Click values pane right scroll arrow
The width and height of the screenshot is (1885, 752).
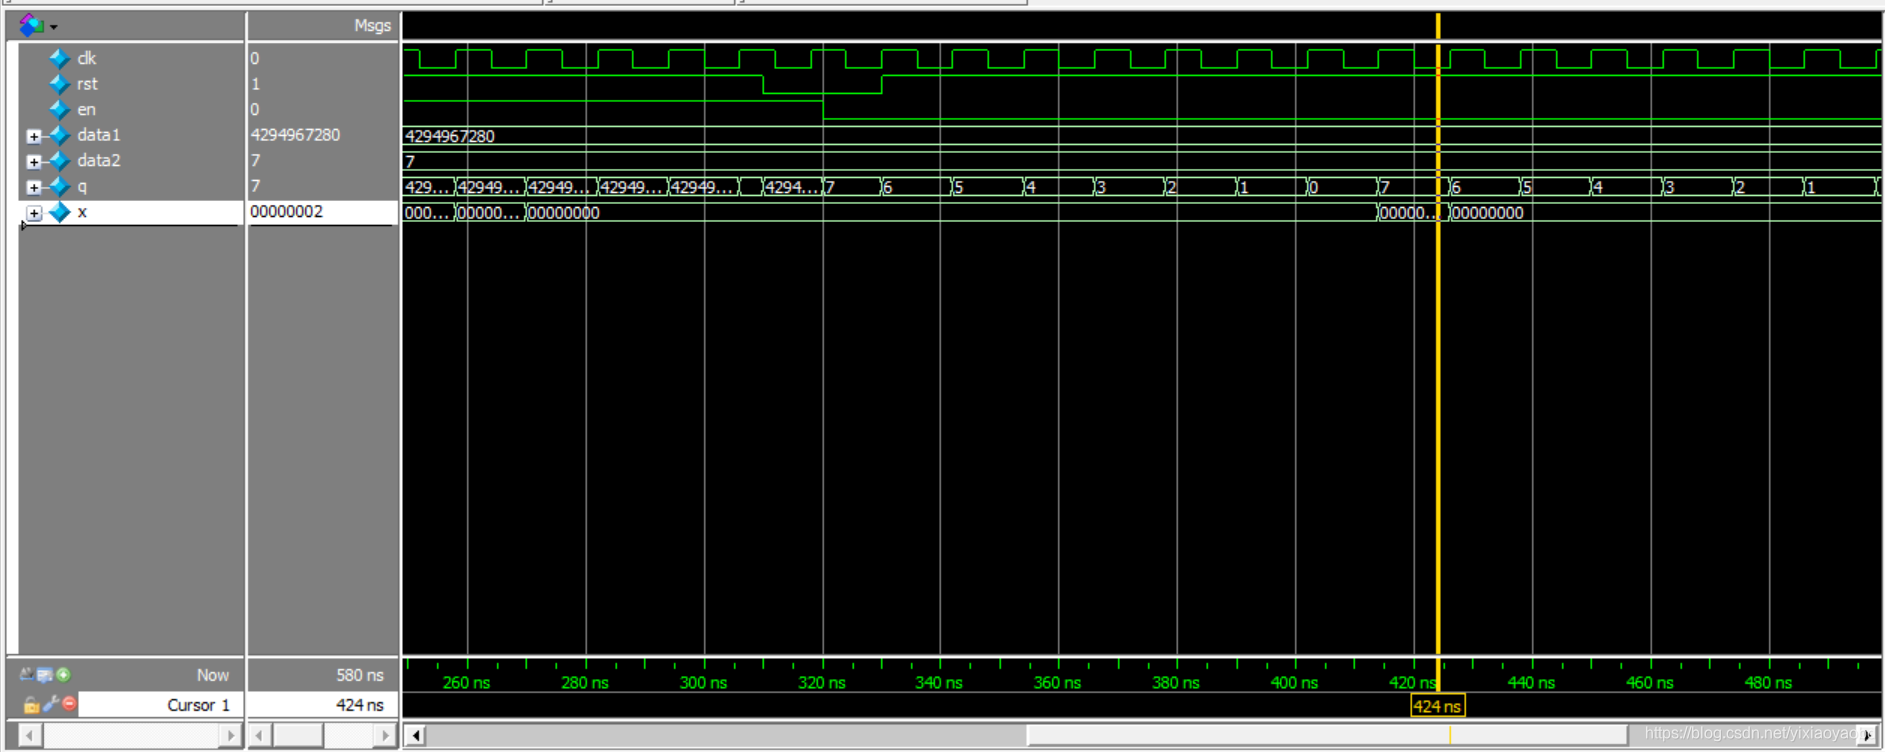[385, 736]
